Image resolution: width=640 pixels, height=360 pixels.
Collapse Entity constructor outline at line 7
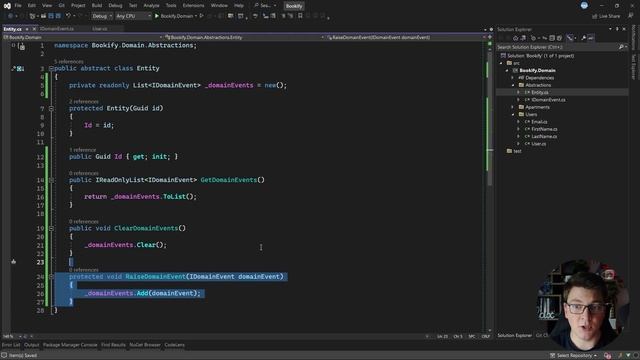tap(51, 109)
